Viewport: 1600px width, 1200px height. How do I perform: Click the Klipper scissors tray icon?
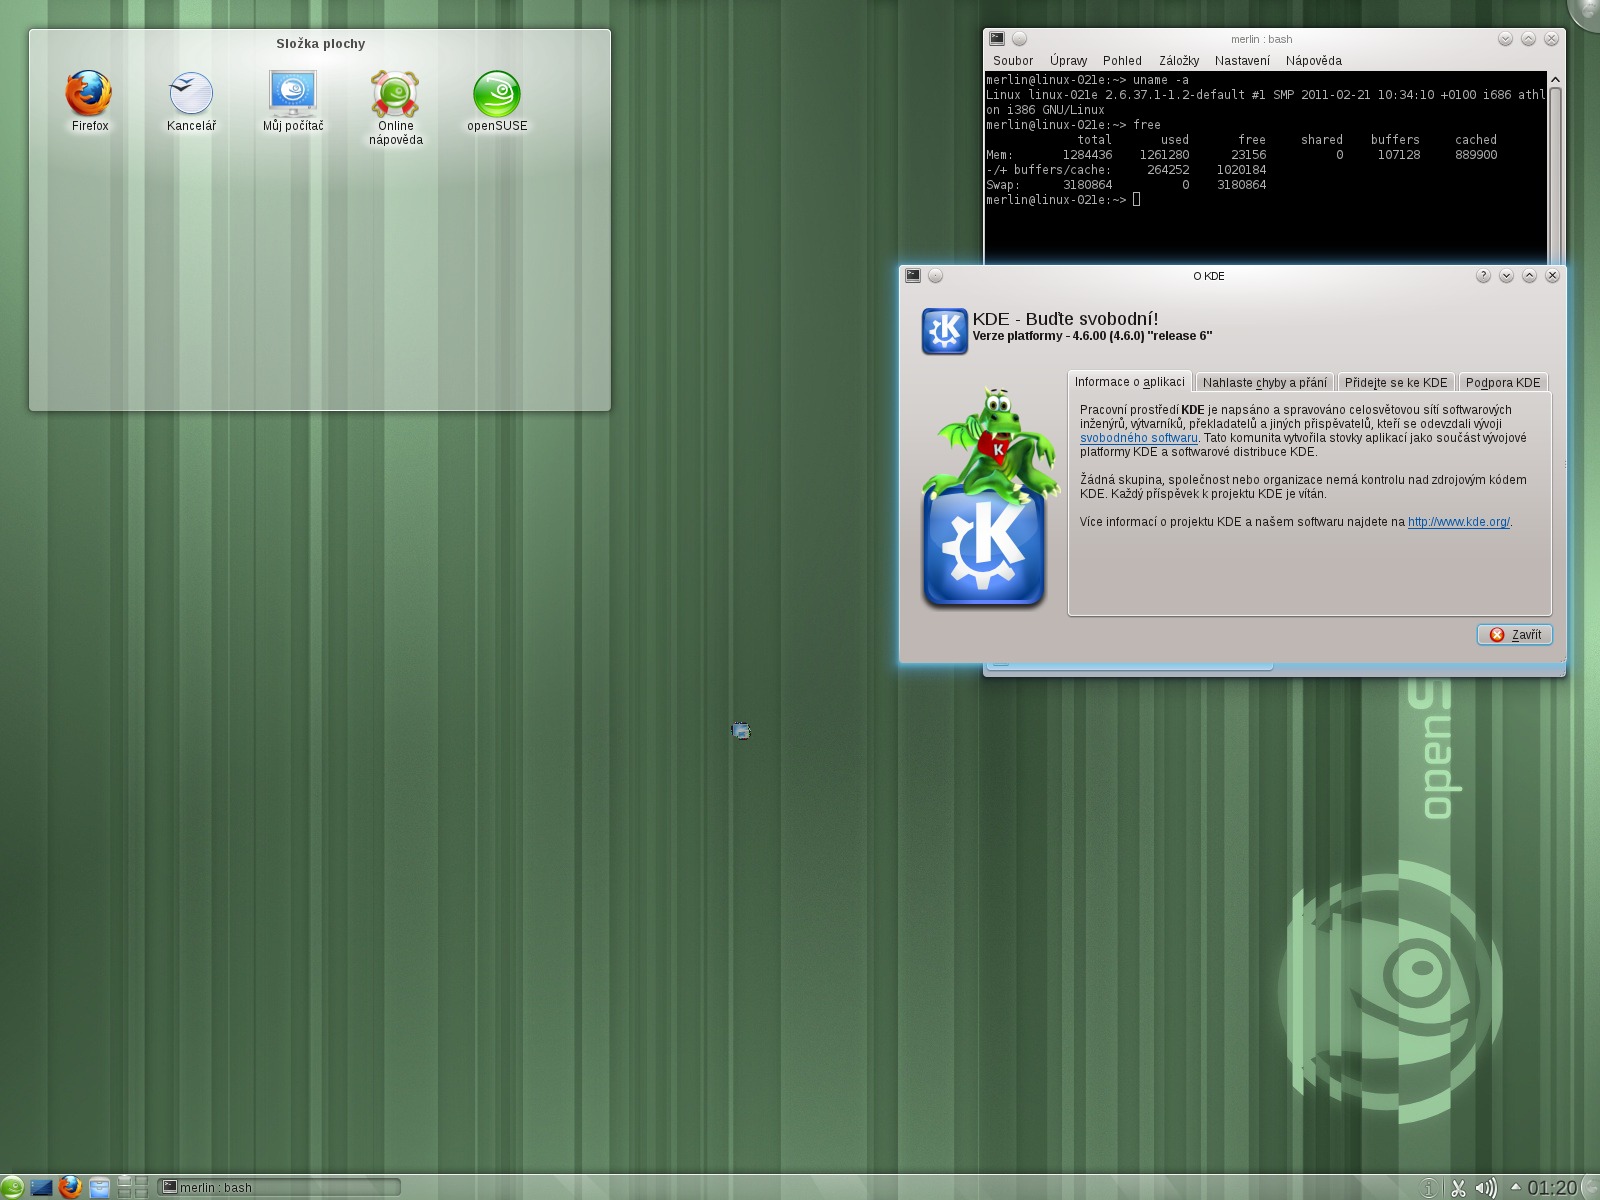pyautogui.click(x=1458, y=1188)
